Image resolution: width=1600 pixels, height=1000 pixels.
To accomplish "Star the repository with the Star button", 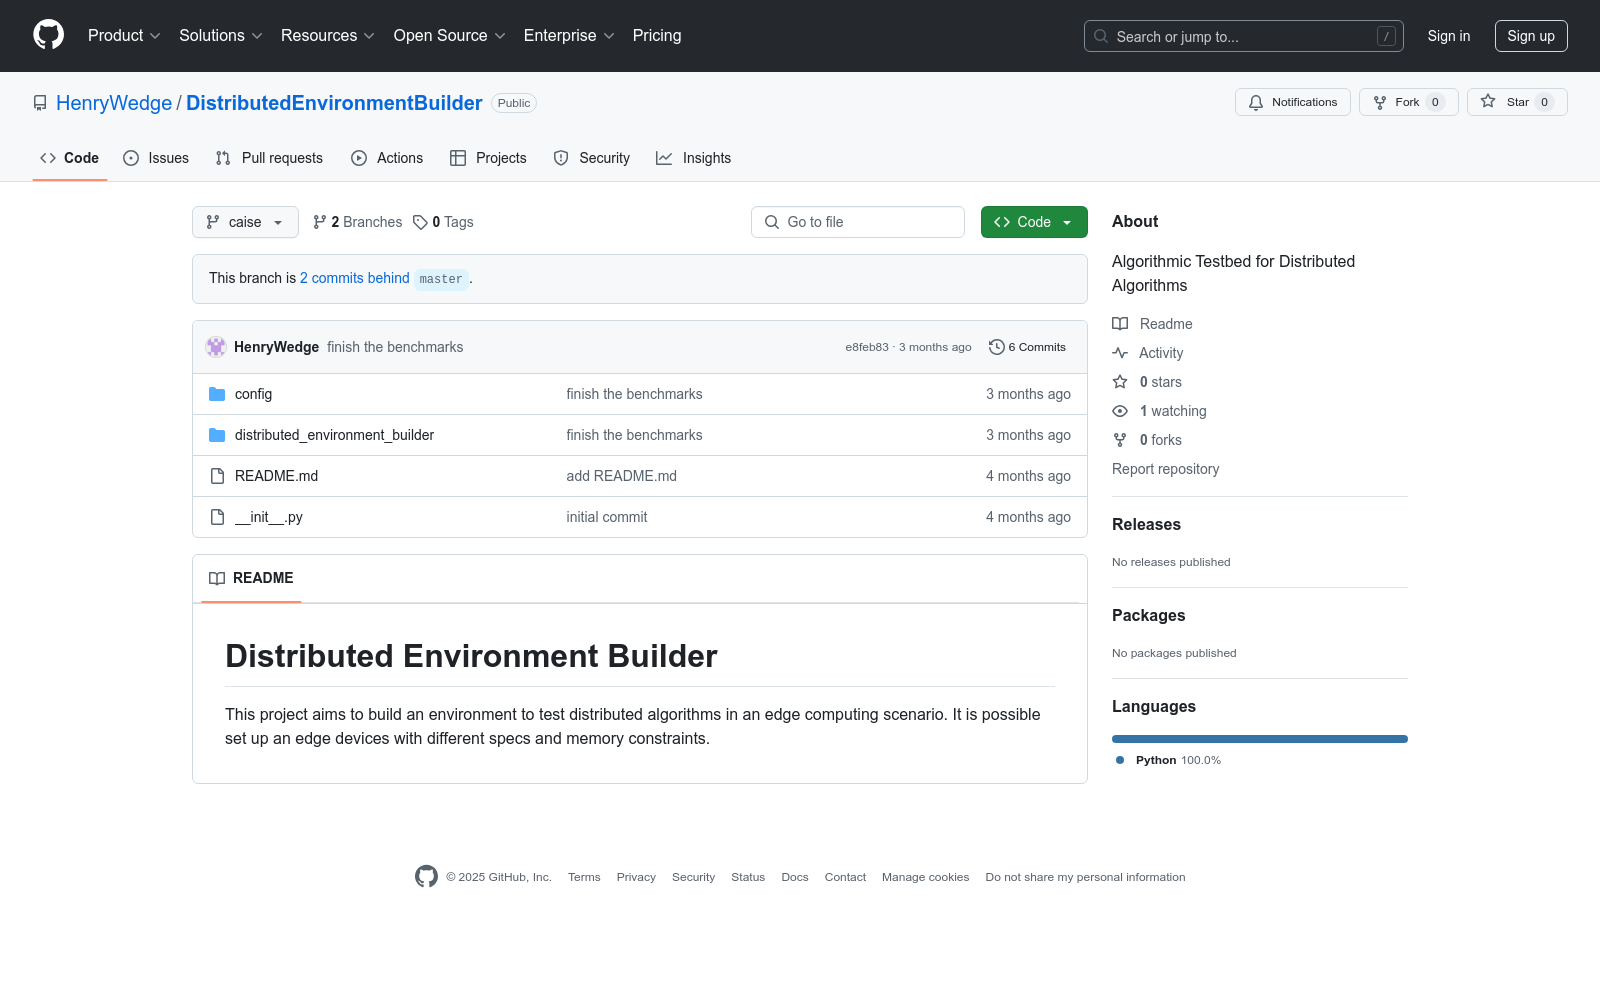I will [x=1517, y=102].
